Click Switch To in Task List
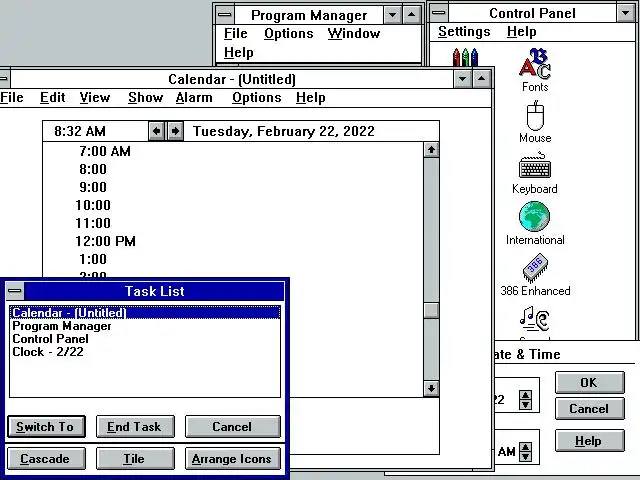Image resolution: width=640 pixels, height=480 pixels. coord(46,427)
